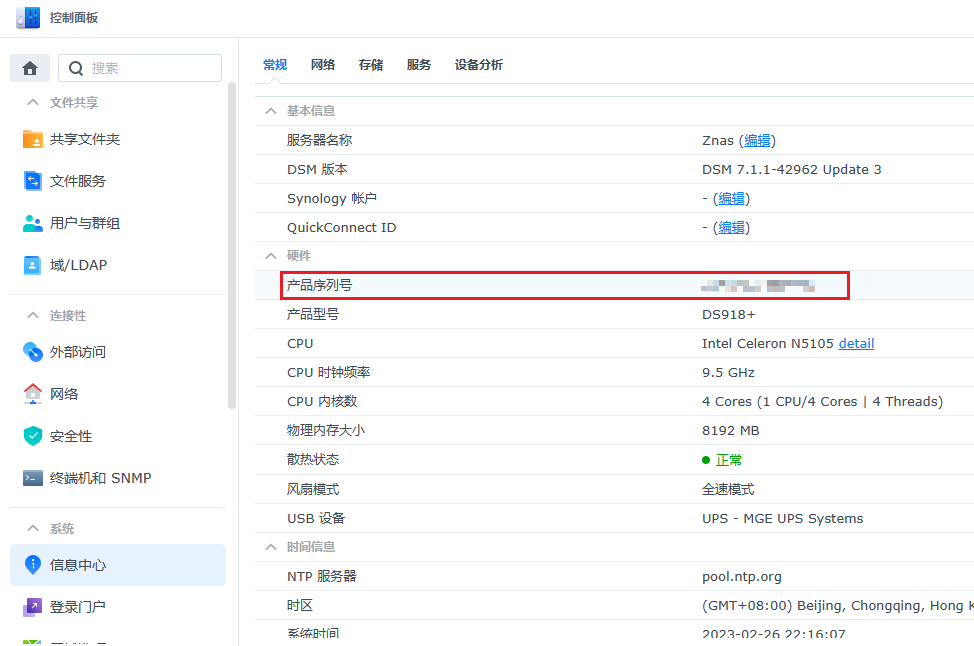Select the 共享文件夹 sidebar label
The height and width of the screenshot is (646, 974).
85,139
